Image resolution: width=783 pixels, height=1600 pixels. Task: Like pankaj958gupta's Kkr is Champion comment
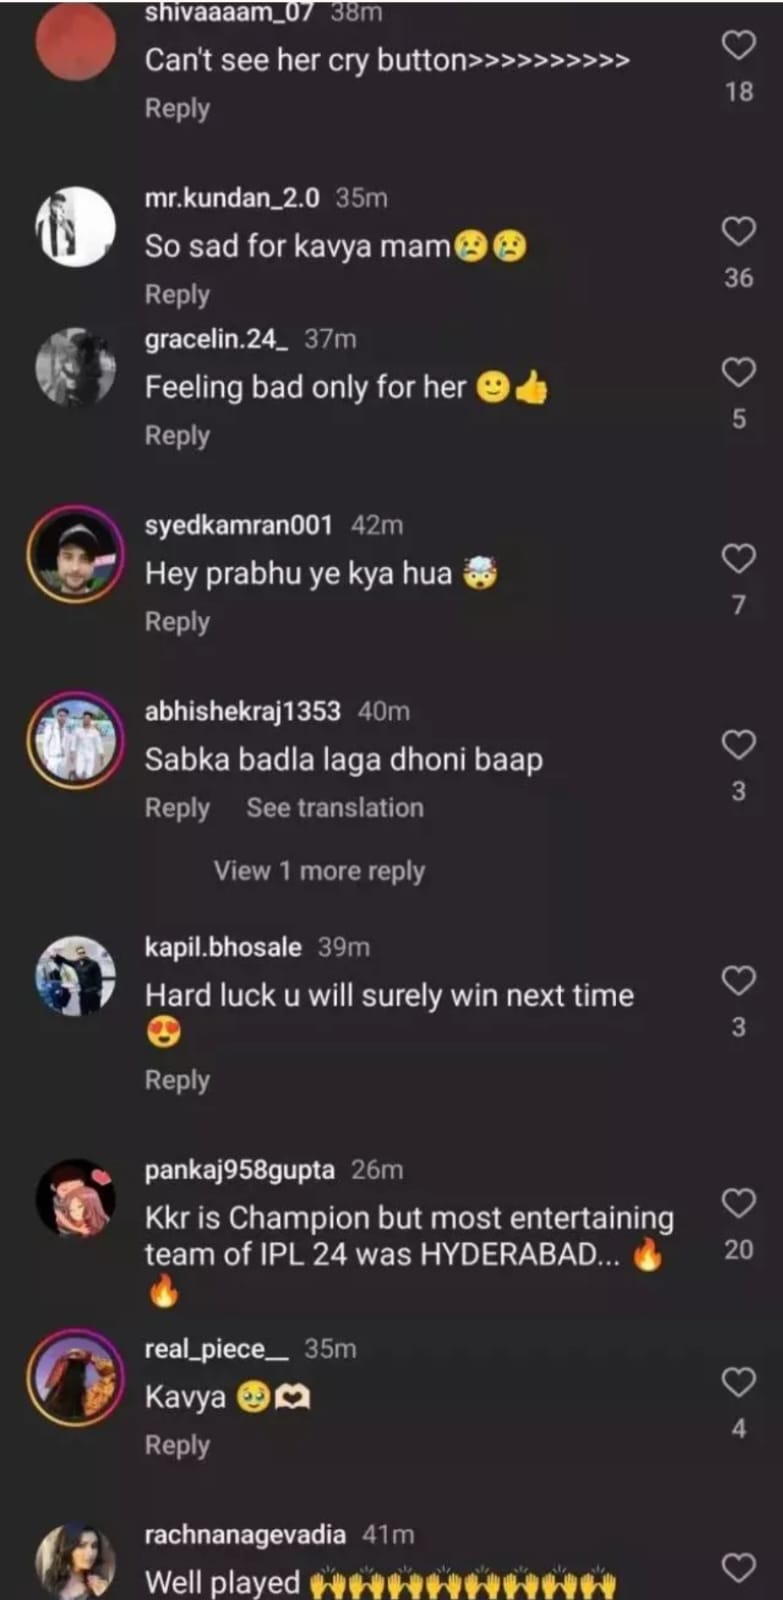tap(738, 1203)
